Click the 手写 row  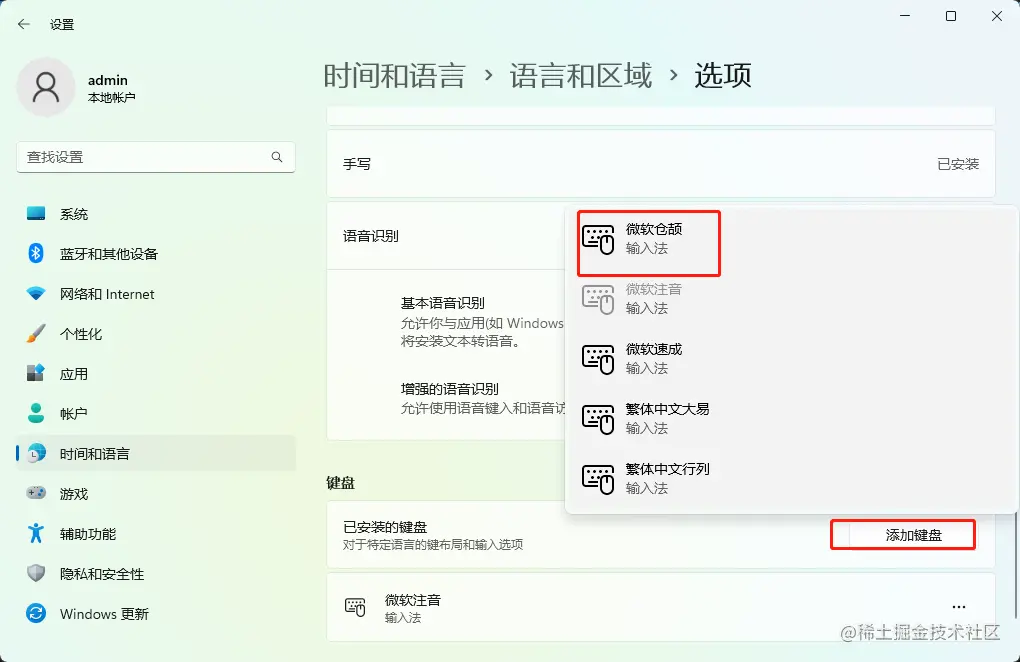[661, 164]
